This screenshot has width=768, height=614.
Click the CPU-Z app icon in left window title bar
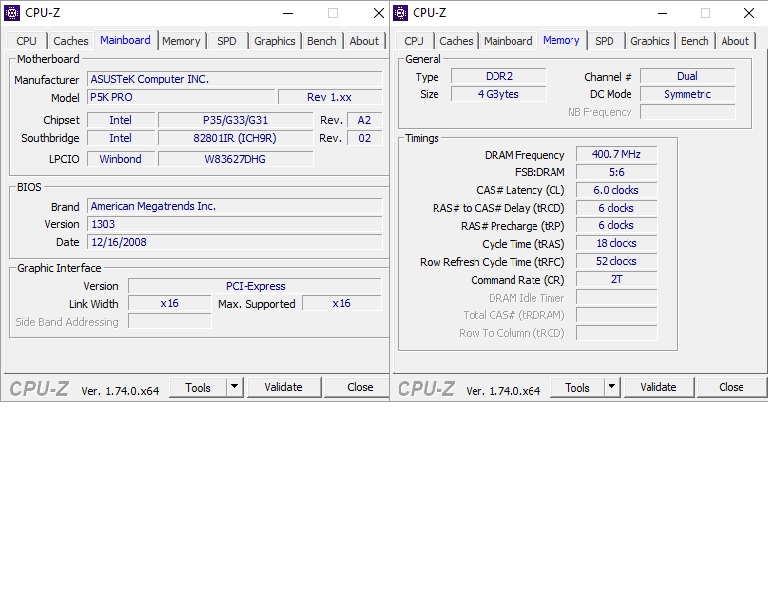click(x=12, y=13)
